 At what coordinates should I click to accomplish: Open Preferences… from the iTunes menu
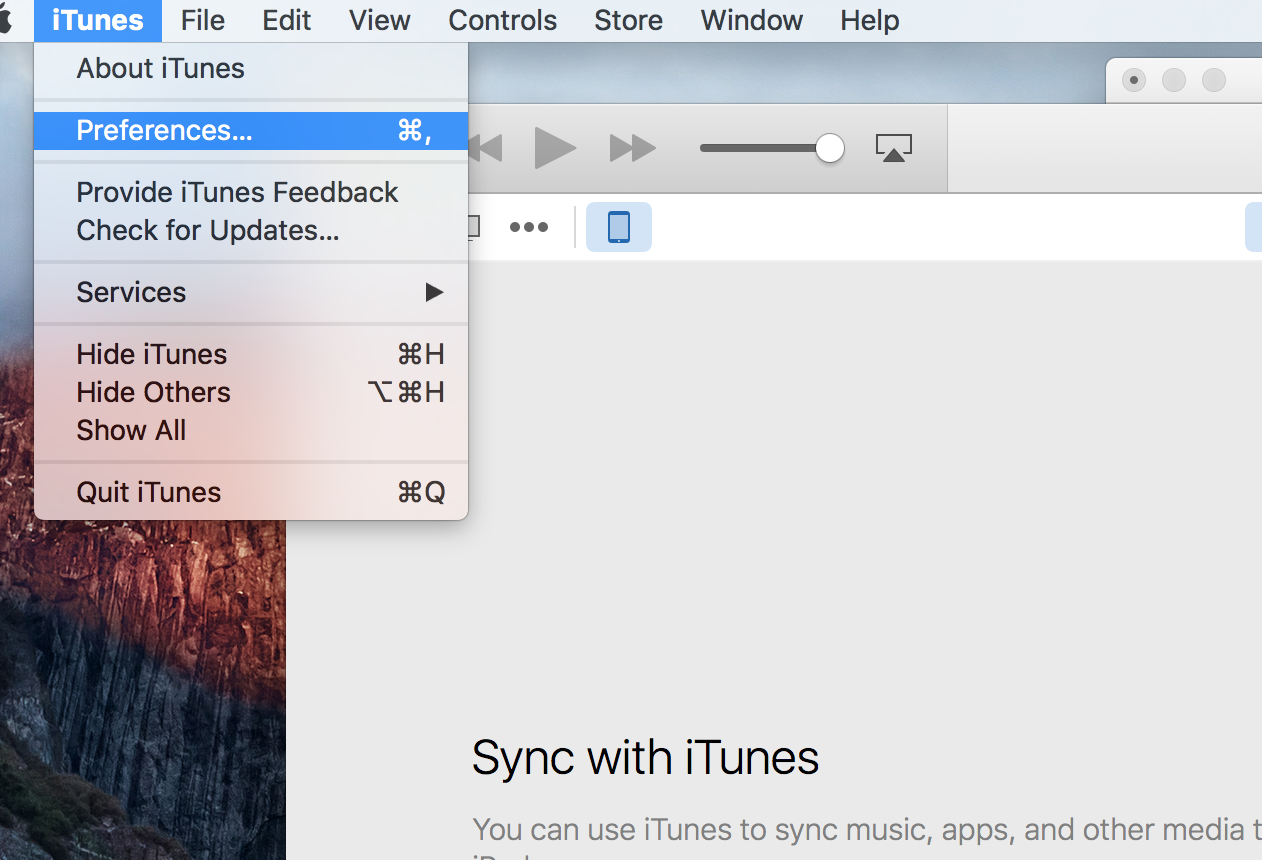pos(251,130)
